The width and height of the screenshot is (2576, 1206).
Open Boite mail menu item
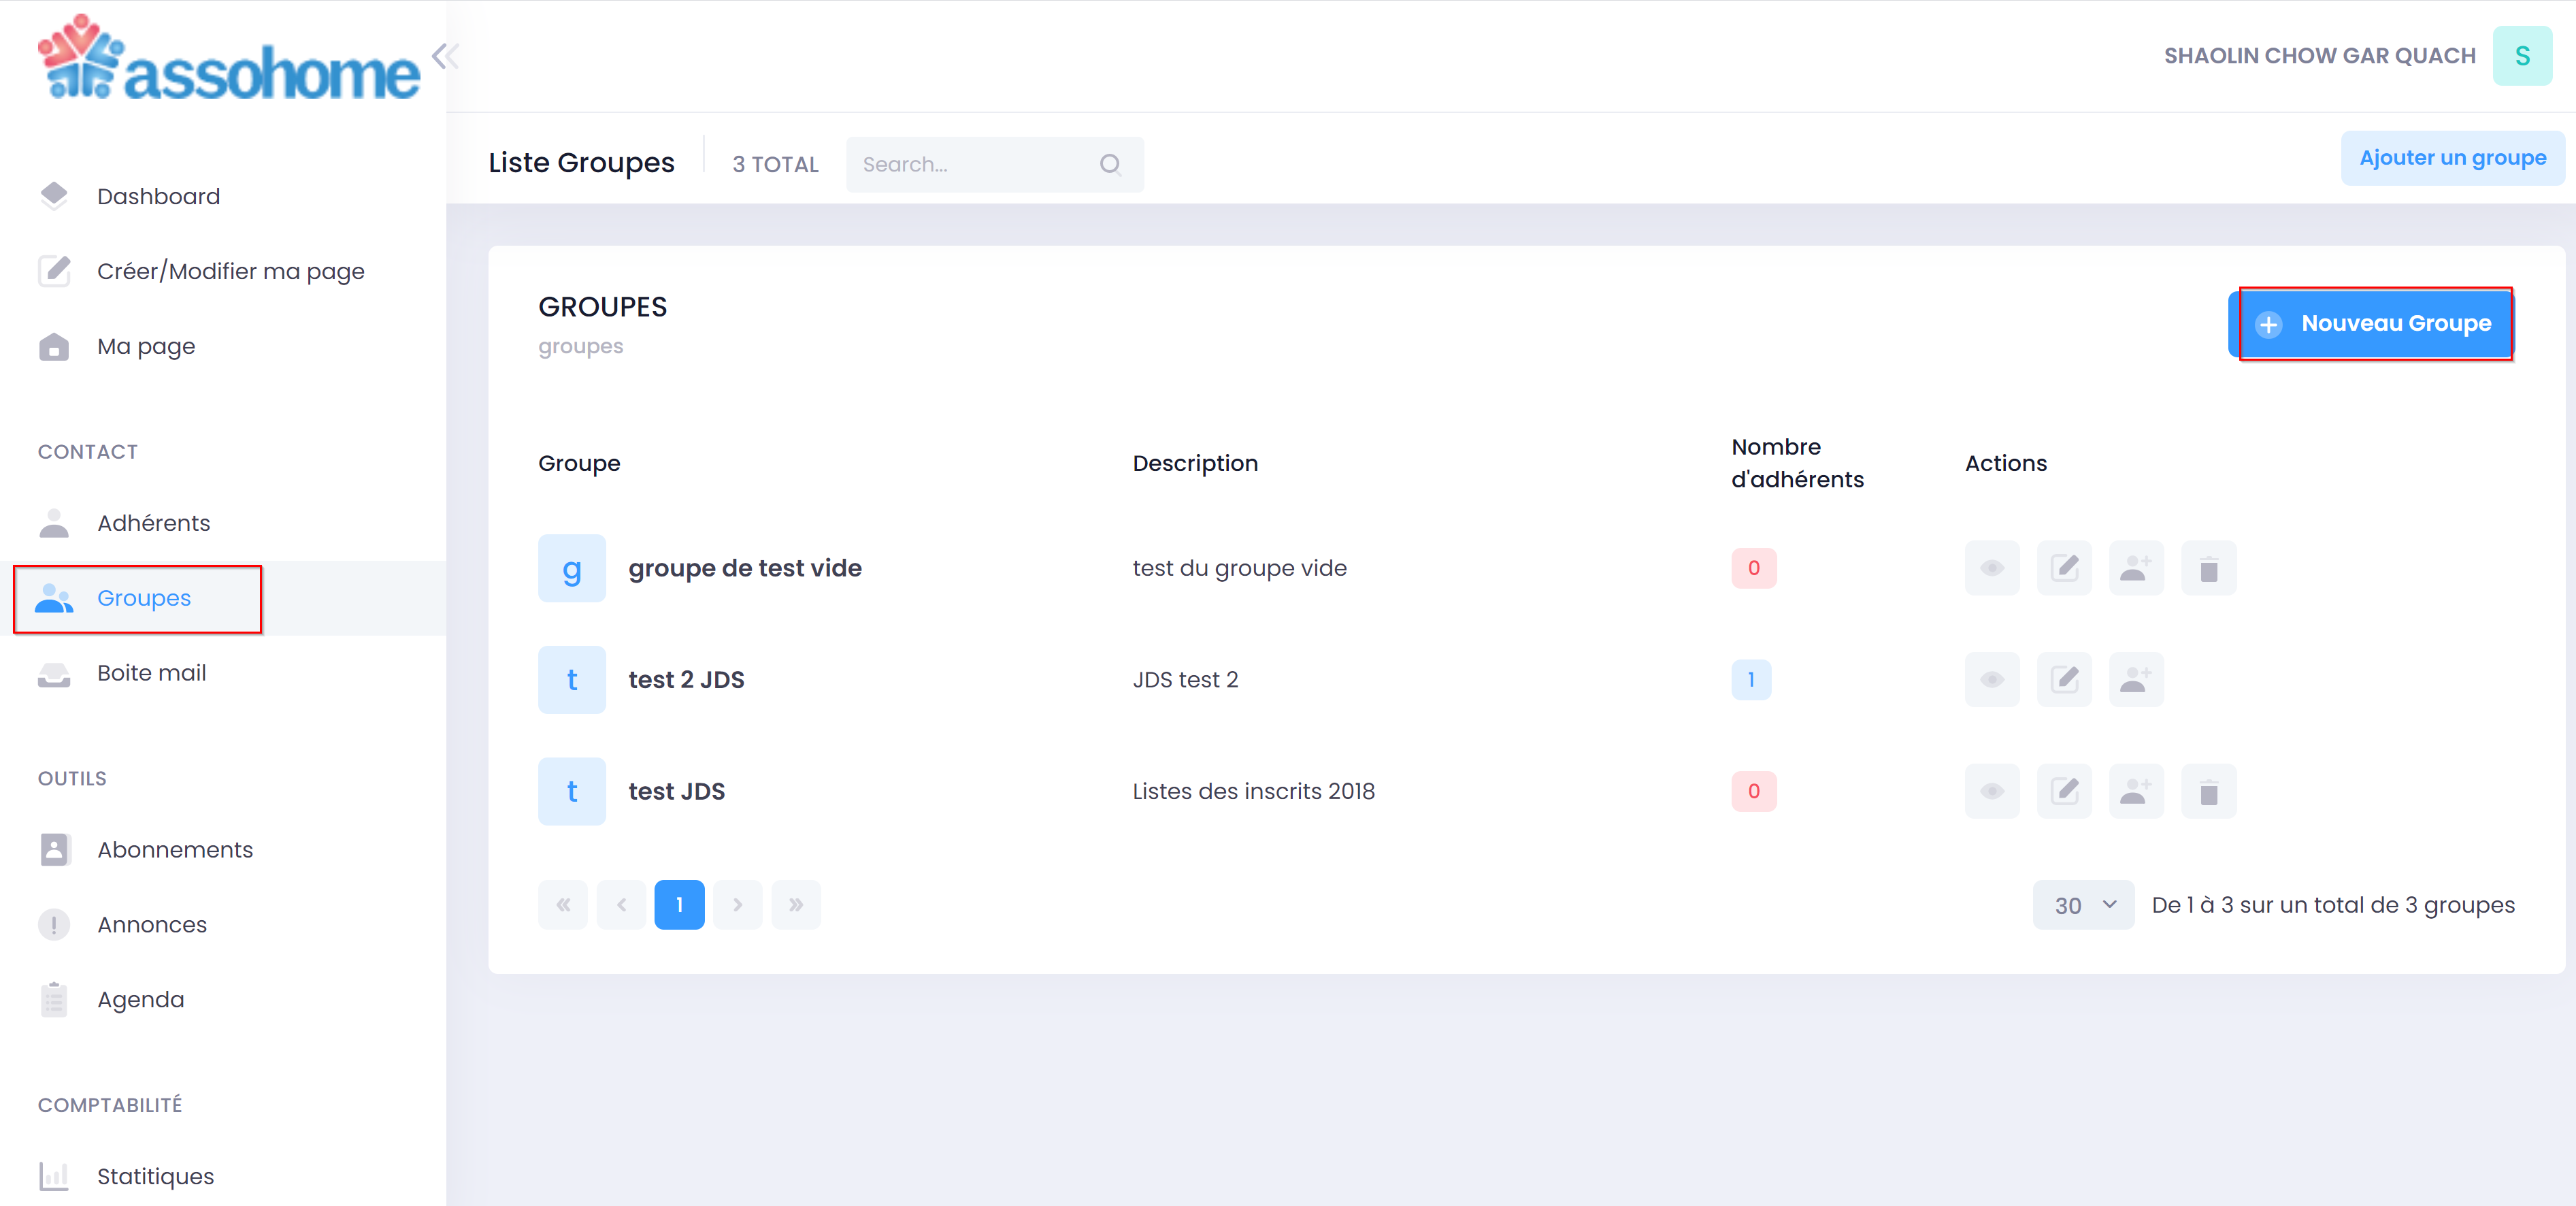151,673
